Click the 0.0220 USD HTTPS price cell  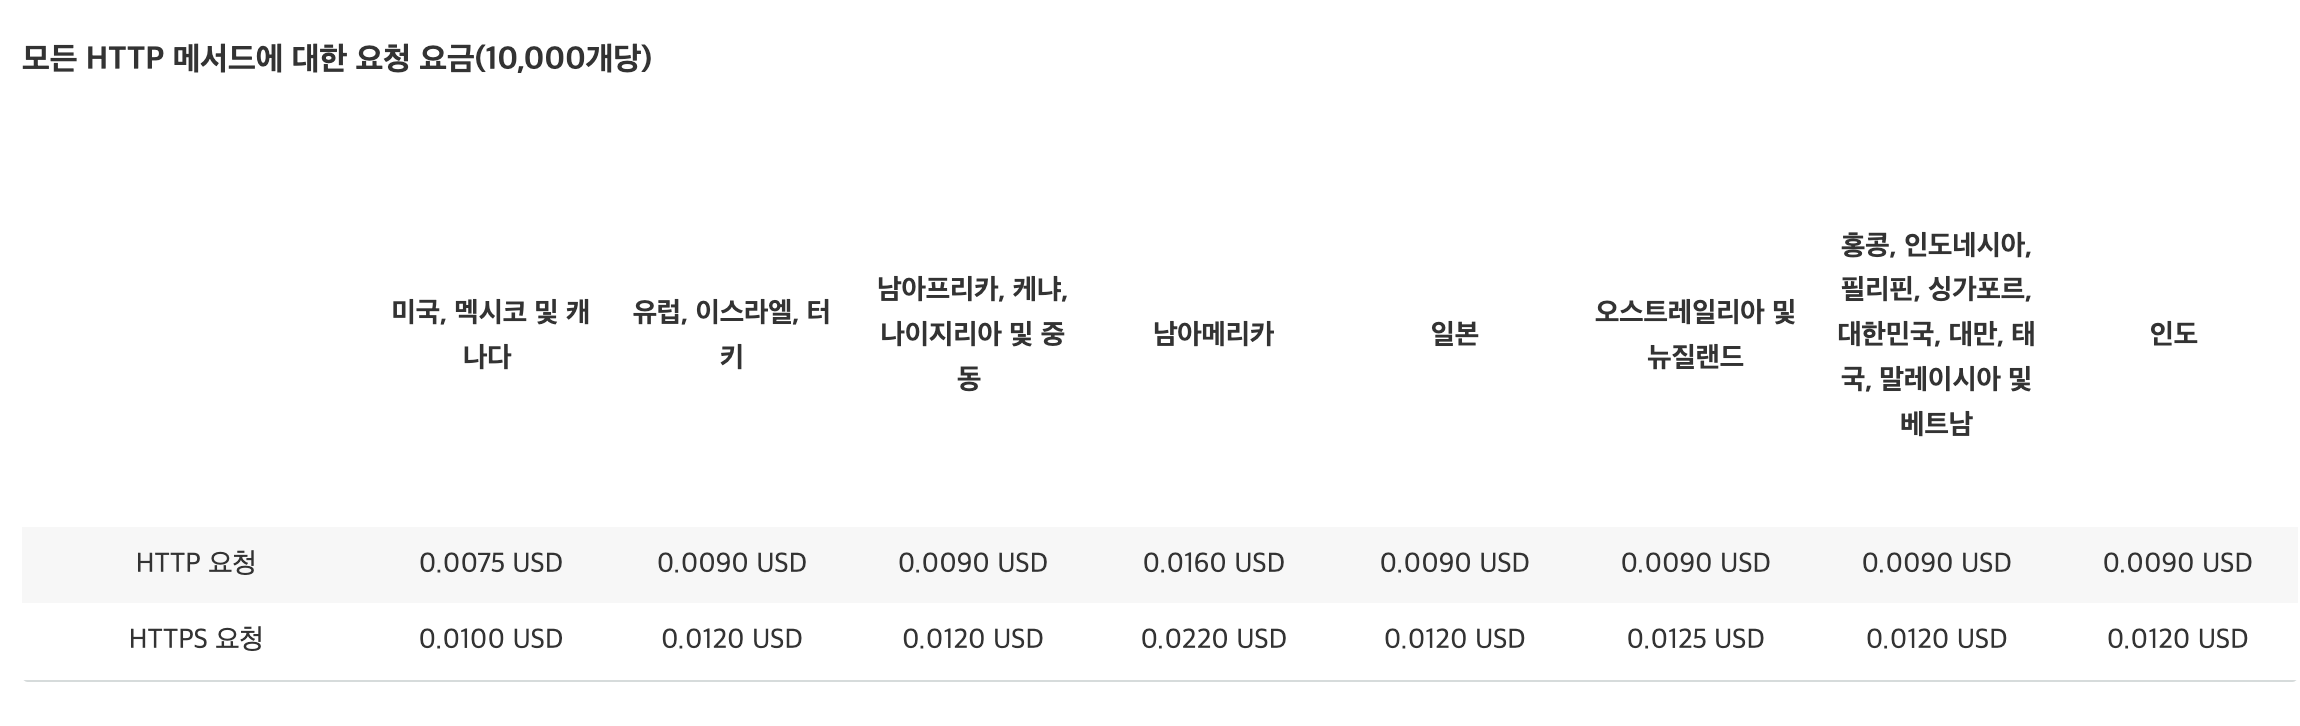point(1214,639)
